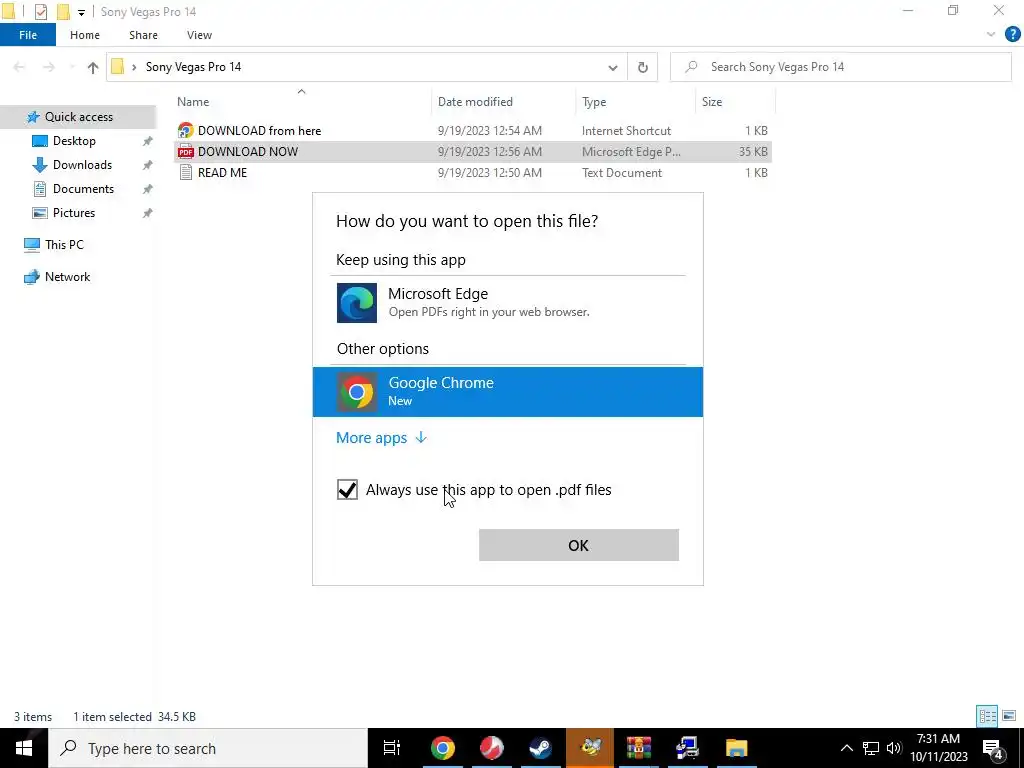
Task: Uncheck Always use this app for .pdf files
Action: 347,489
